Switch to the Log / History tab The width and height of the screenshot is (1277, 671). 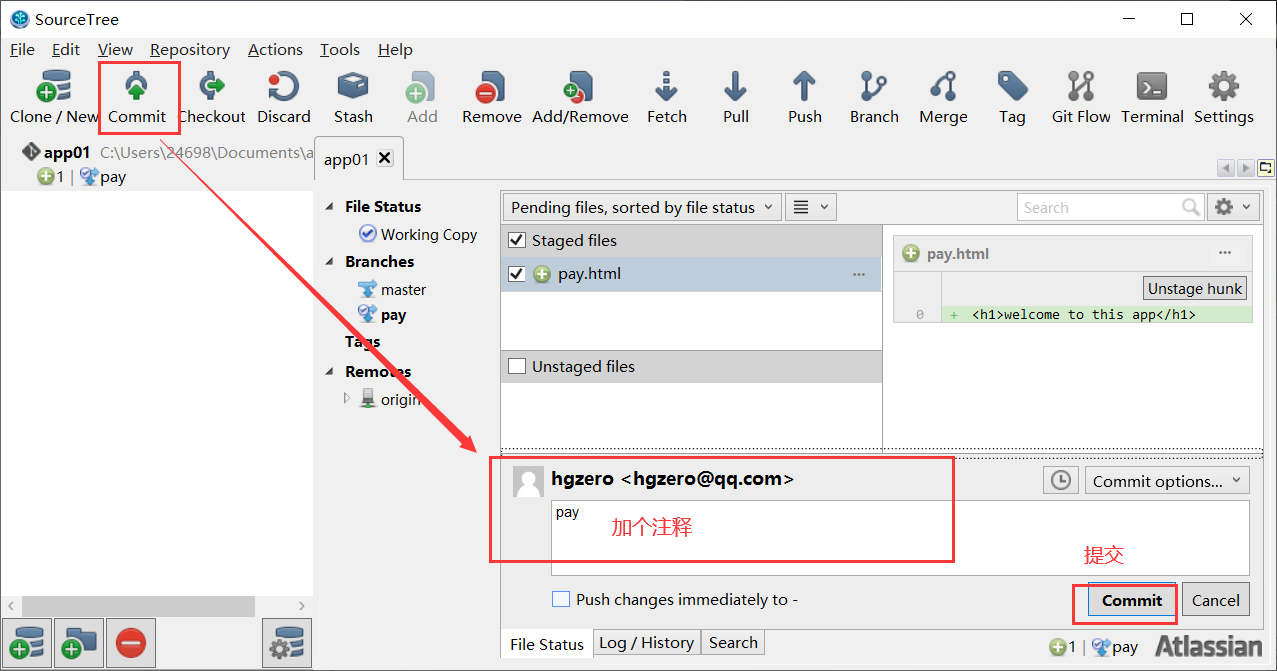tap(646, 643)
